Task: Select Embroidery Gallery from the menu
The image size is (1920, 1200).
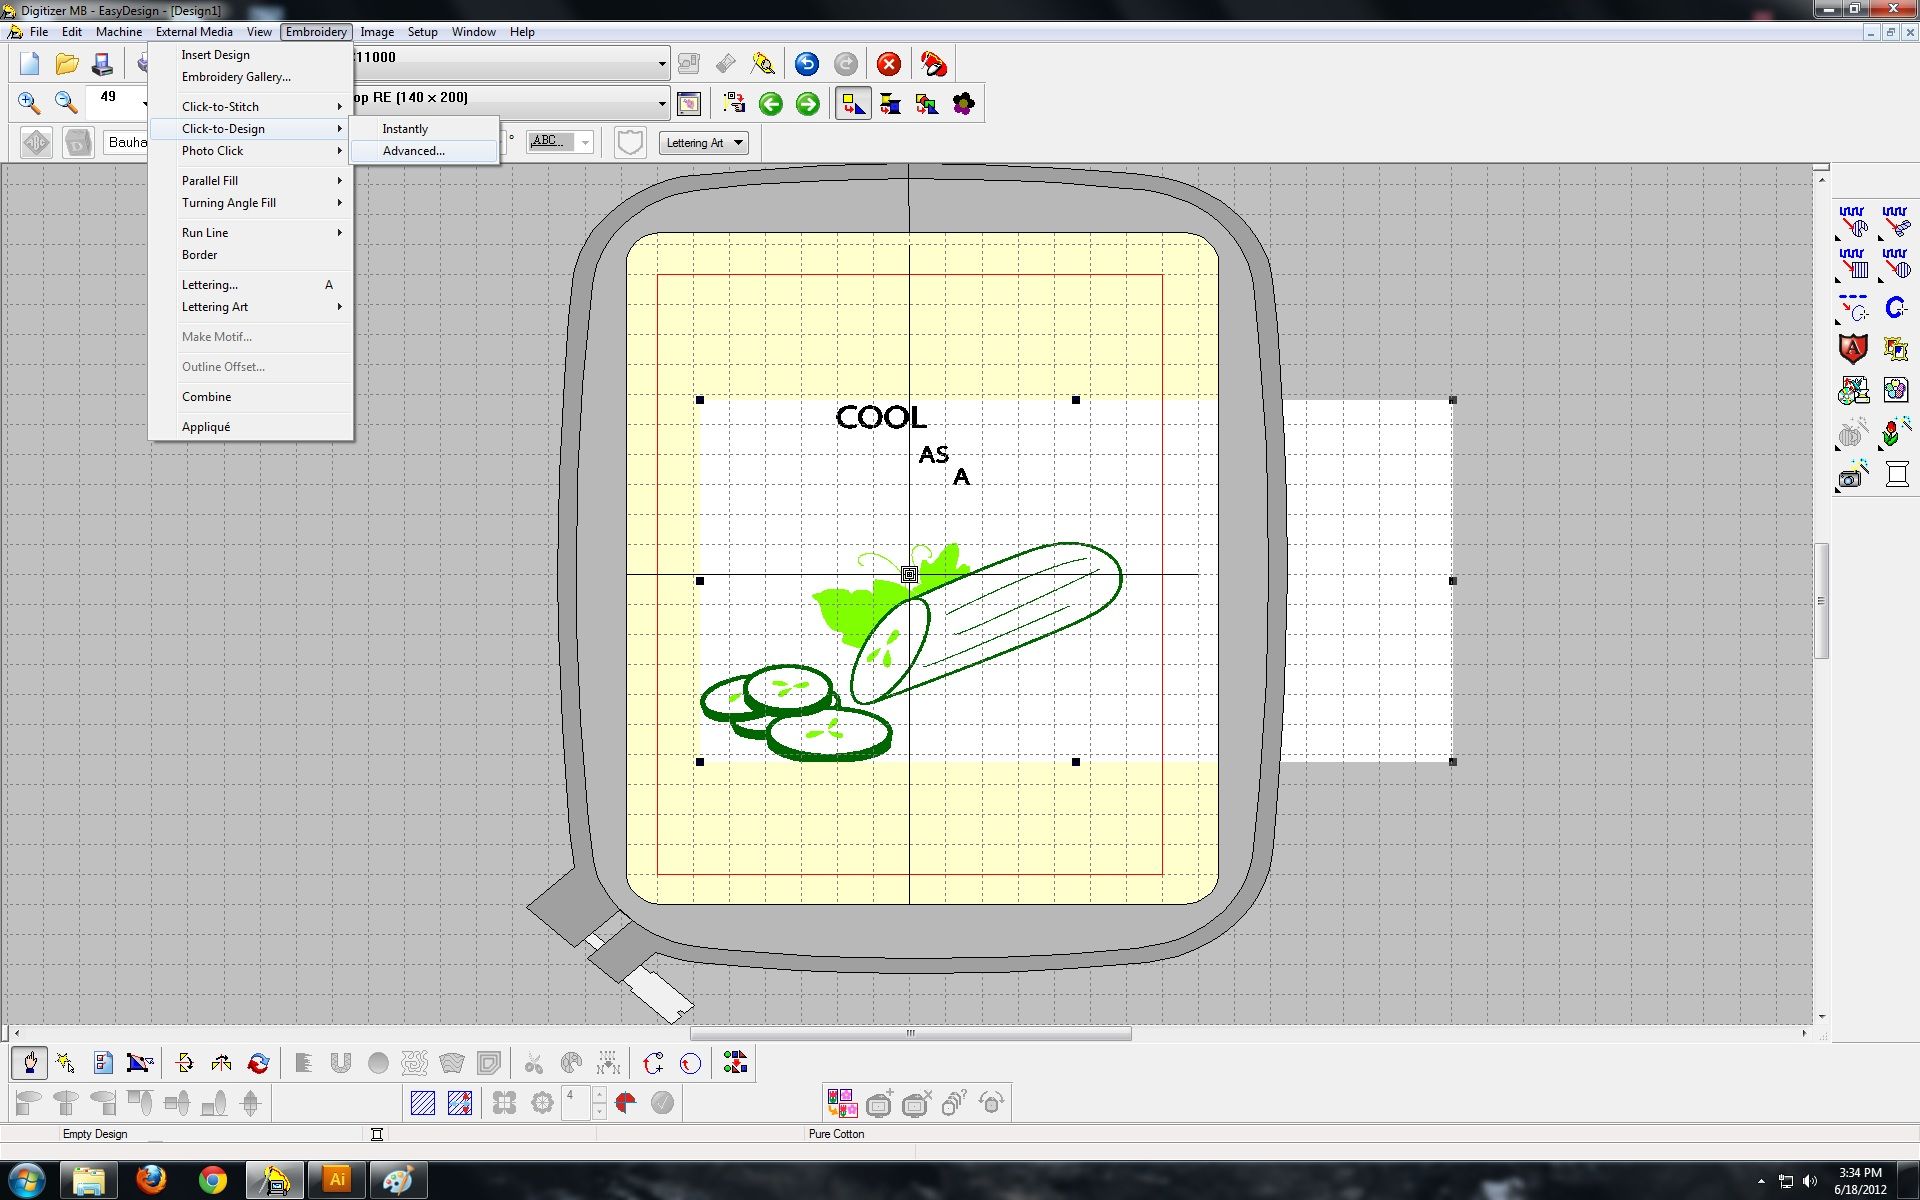Action: coord(234,77)
